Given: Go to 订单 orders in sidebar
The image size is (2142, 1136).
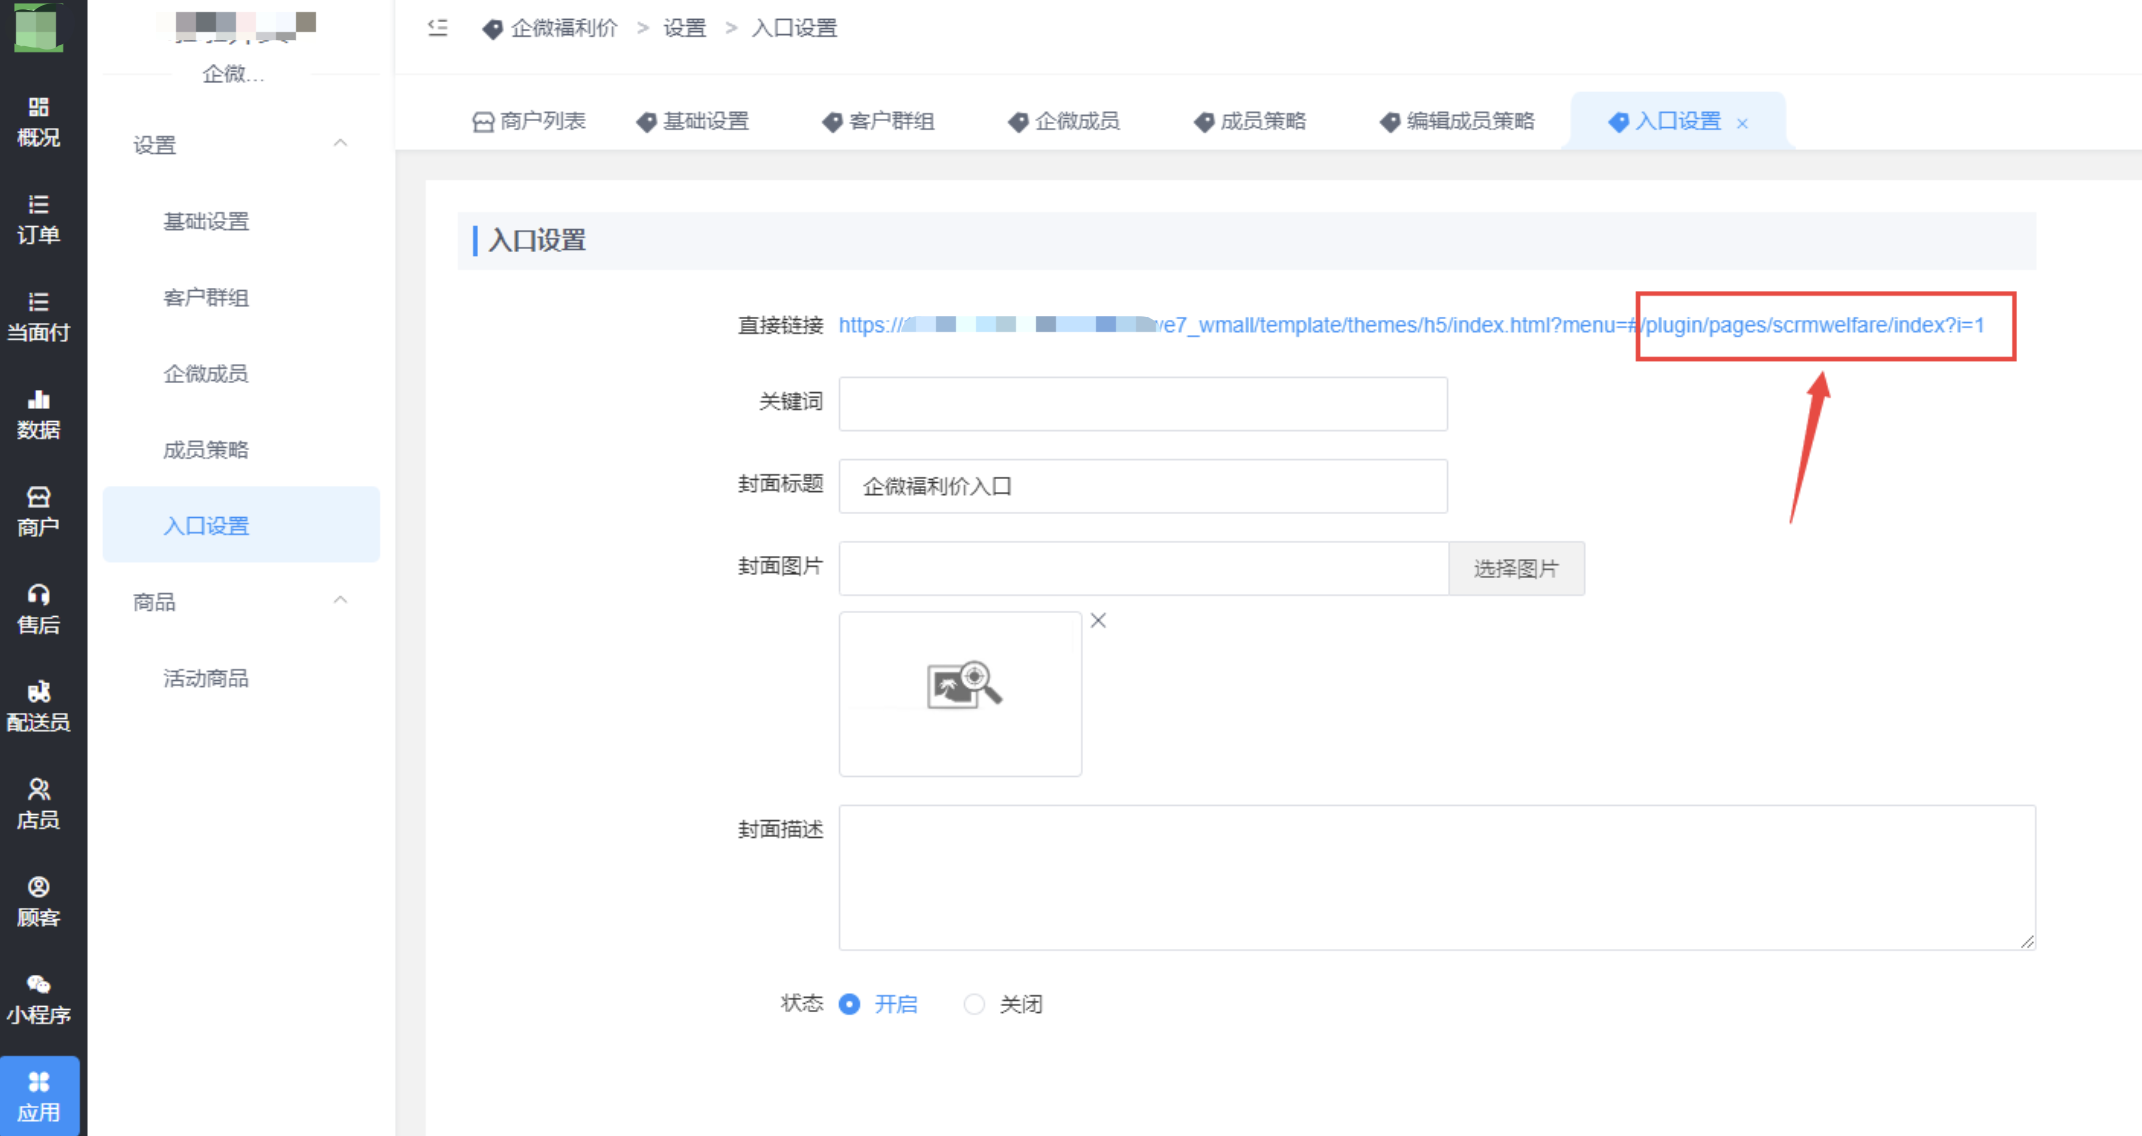Looking at the screenshot, I should (x=38, y=220).
